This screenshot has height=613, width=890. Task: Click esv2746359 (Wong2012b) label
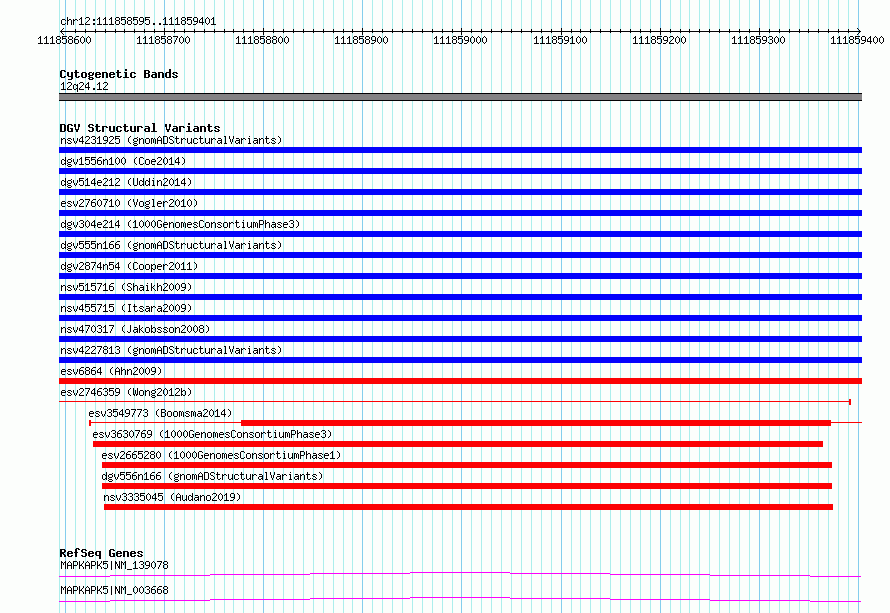click(126, 392)
